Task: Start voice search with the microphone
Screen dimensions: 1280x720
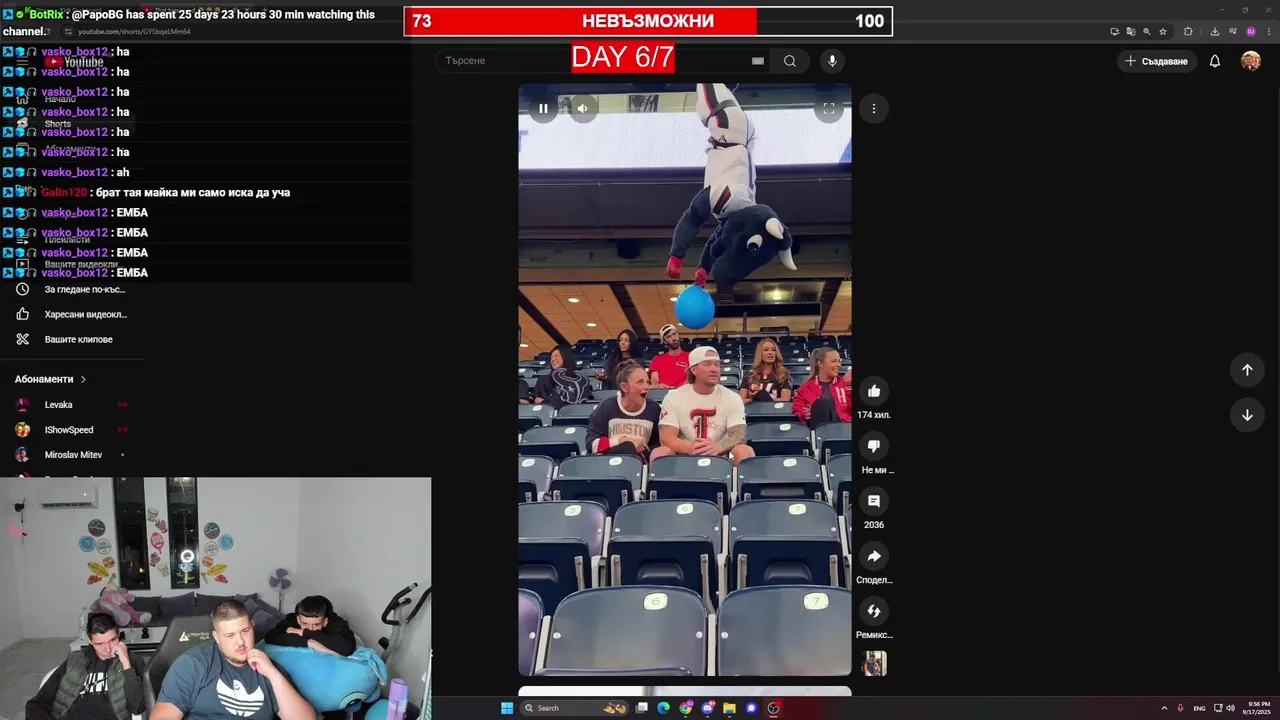Action: coord(832,61)
